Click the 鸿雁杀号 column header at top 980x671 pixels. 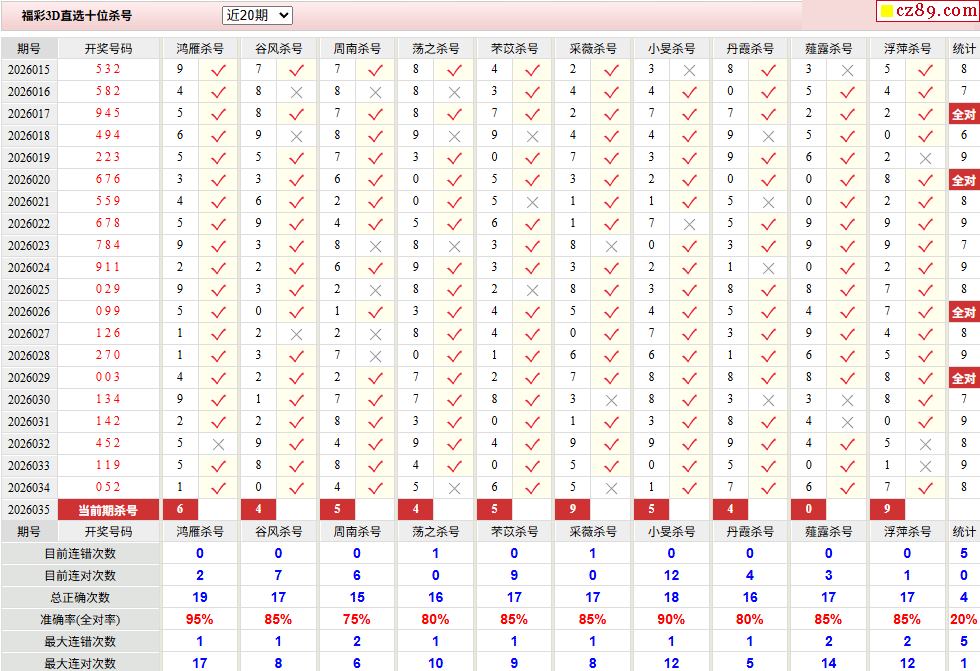199,49
